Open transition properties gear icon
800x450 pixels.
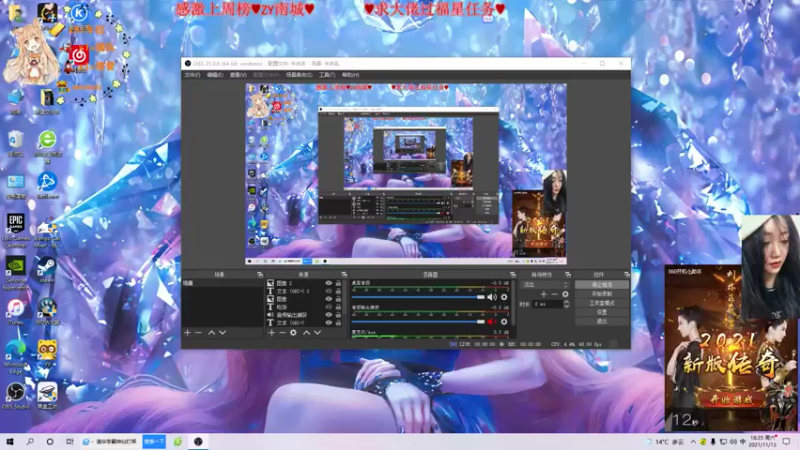pos(565,294)
